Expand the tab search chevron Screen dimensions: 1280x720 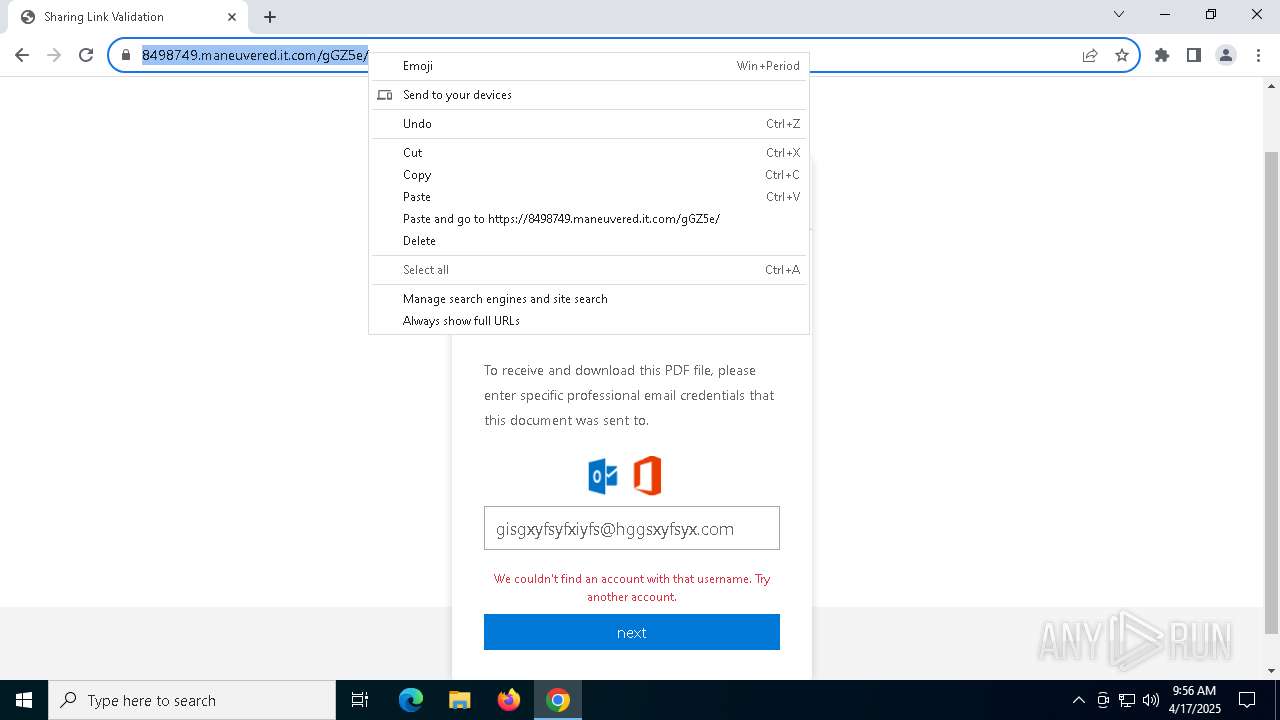(x=1119, y=15)
